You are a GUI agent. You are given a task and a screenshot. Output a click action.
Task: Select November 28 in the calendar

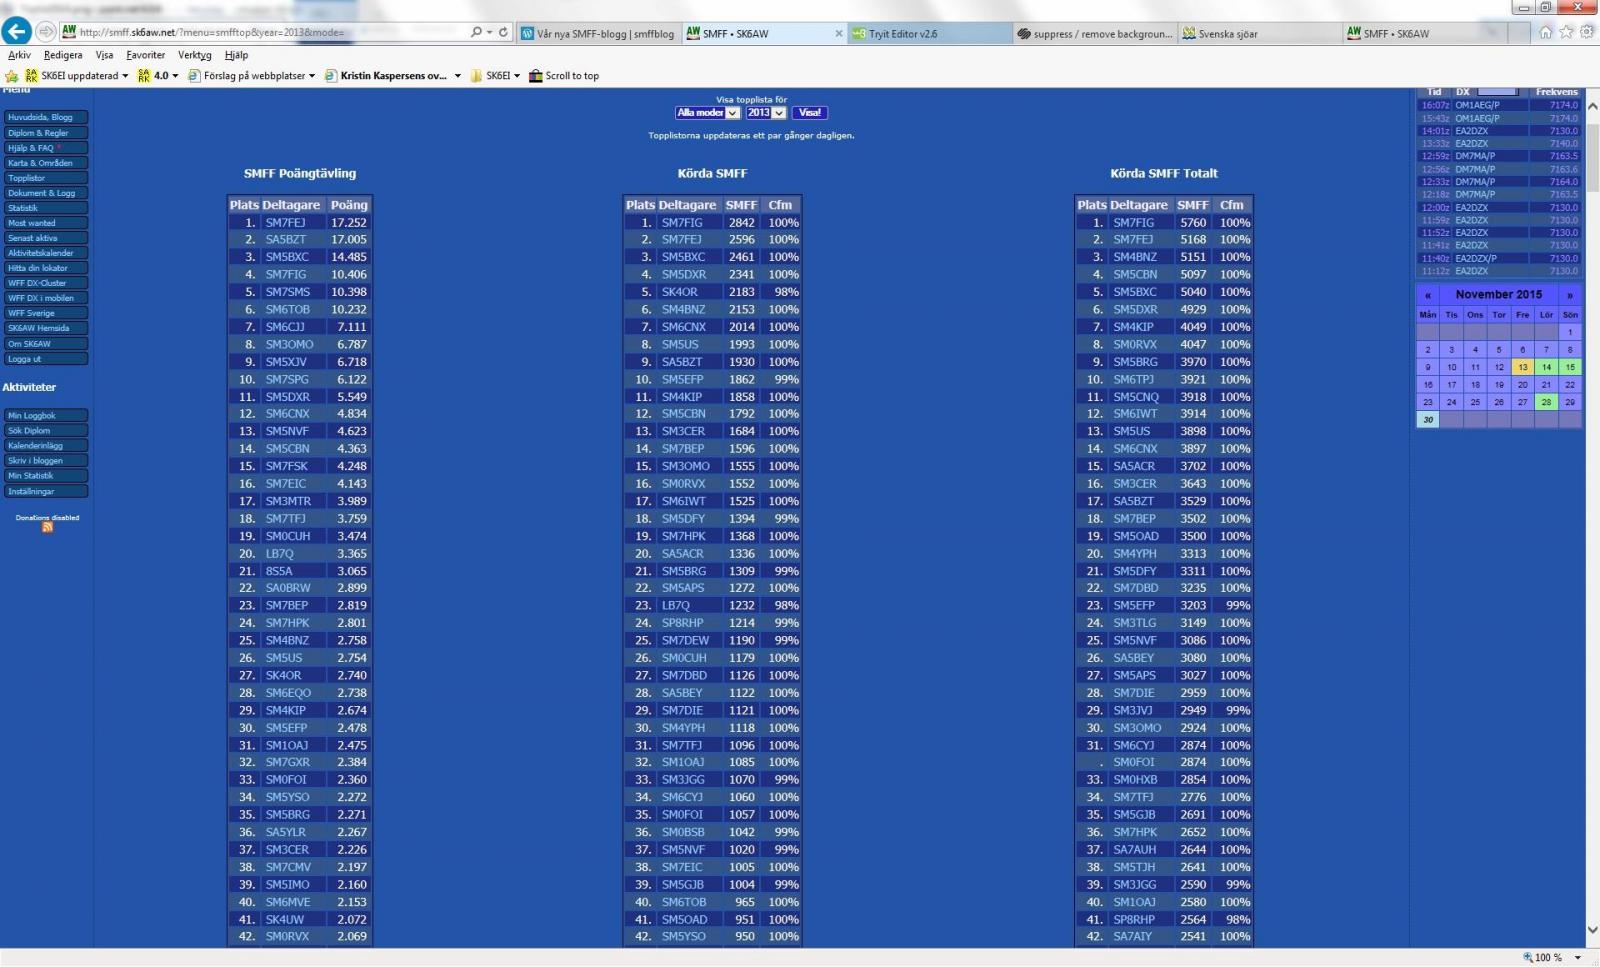(1546, 402)
